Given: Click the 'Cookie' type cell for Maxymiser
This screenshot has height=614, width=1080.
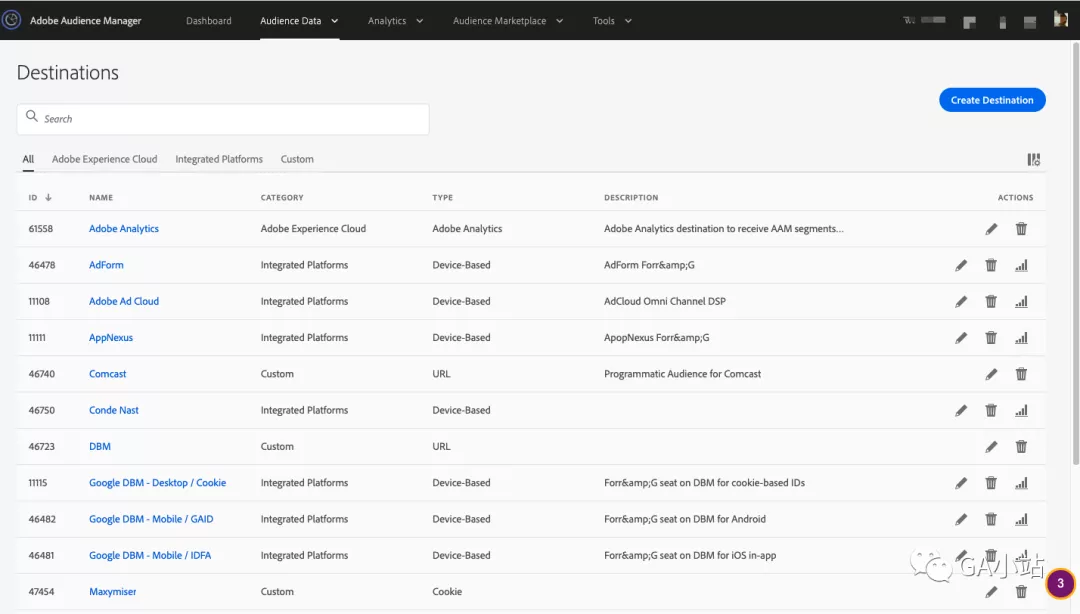Looking at the screenshot, I should [447, 592].
